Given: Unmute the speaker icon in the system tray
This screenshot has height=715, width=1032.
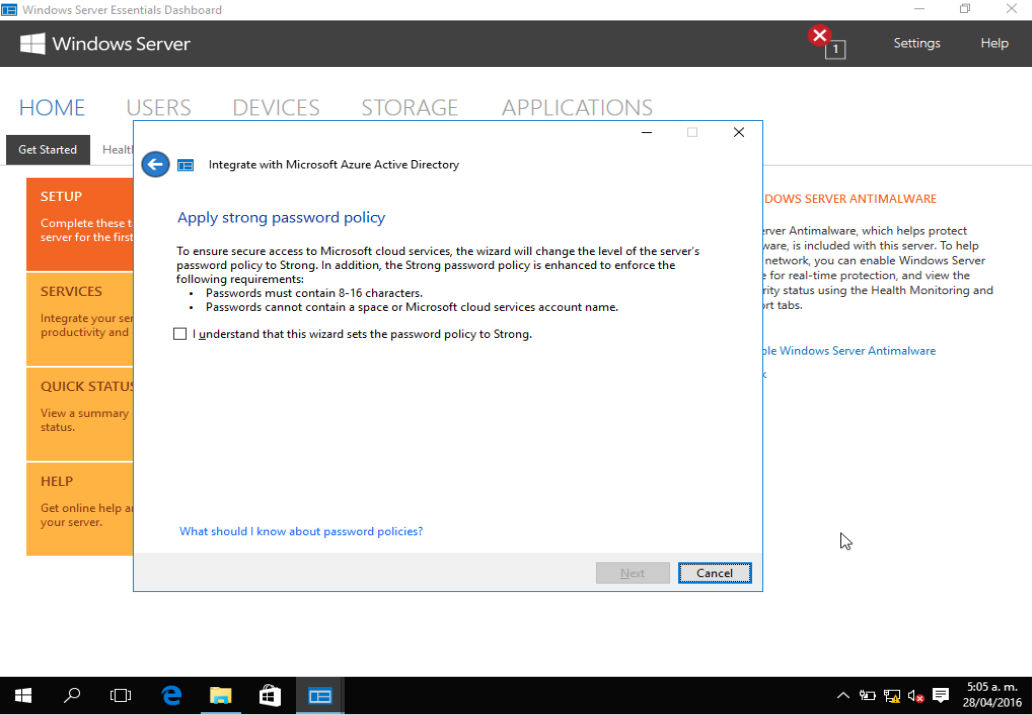Looking at the screenshot, I should [x=913, y=694].
